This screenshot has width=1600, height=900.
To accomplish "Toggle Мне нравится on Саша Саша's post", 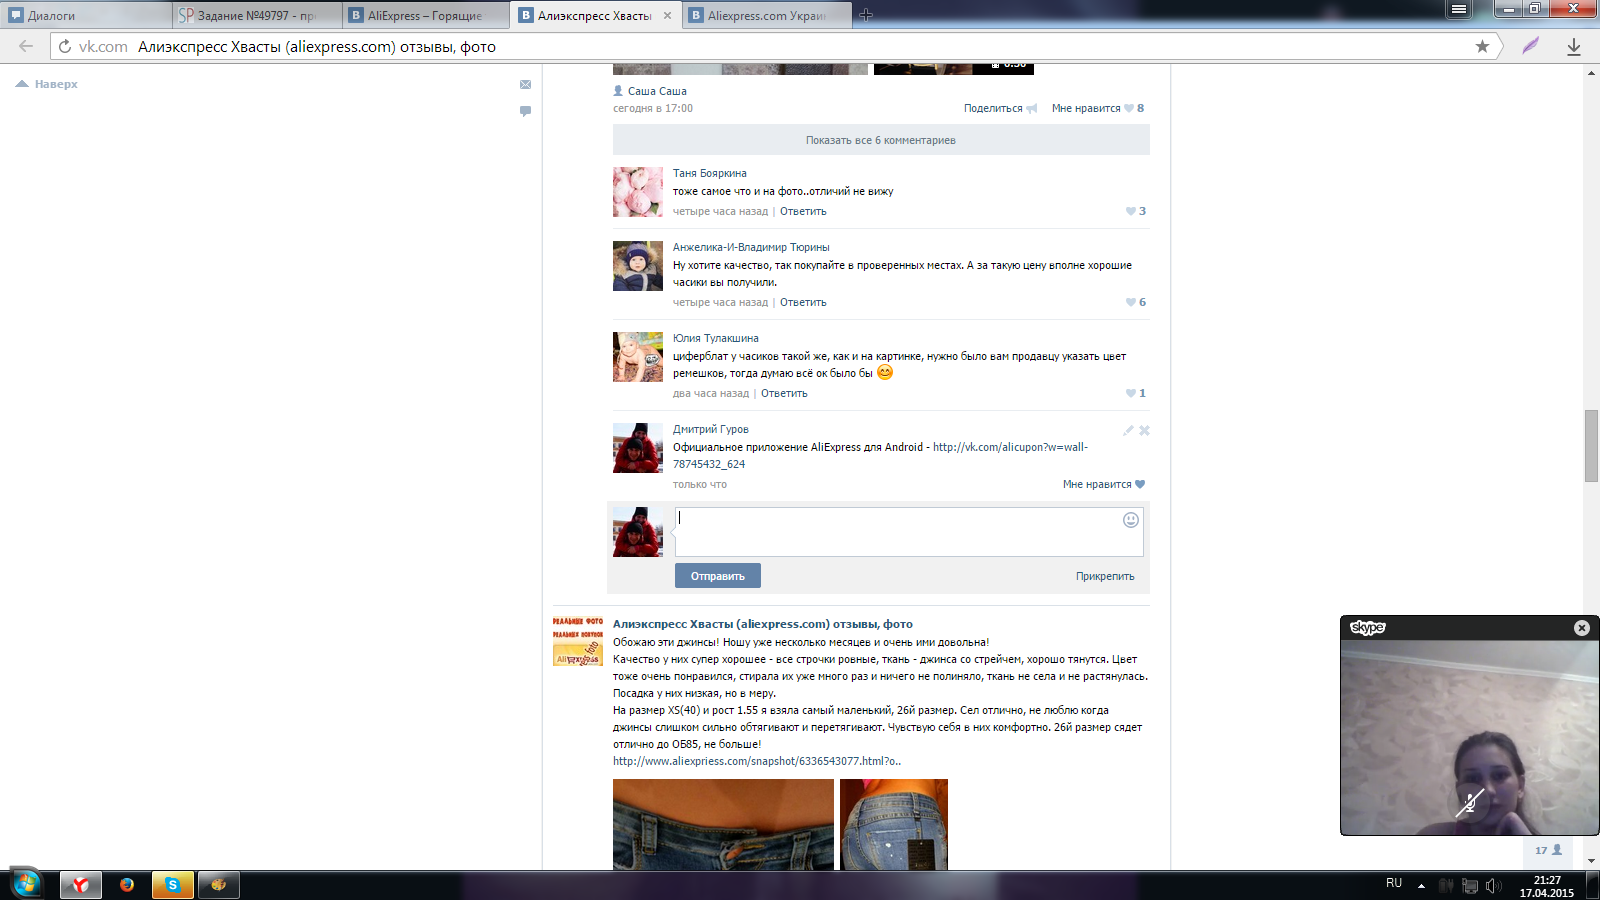I will pyautogui.click(x=1098, y=108).
